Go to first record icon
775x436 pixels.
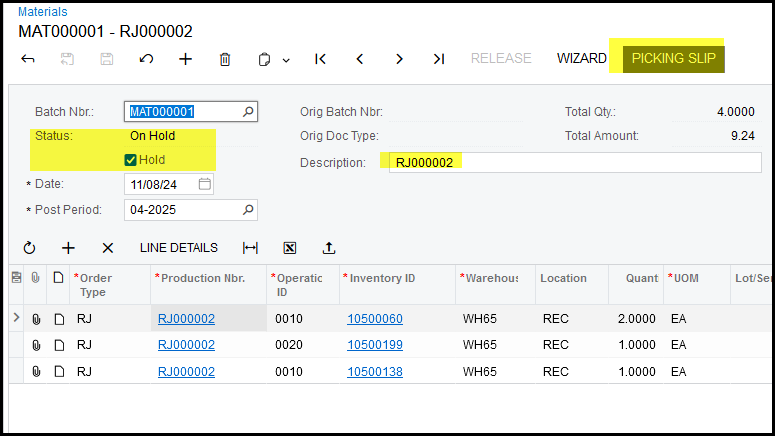tap(320, 59)
